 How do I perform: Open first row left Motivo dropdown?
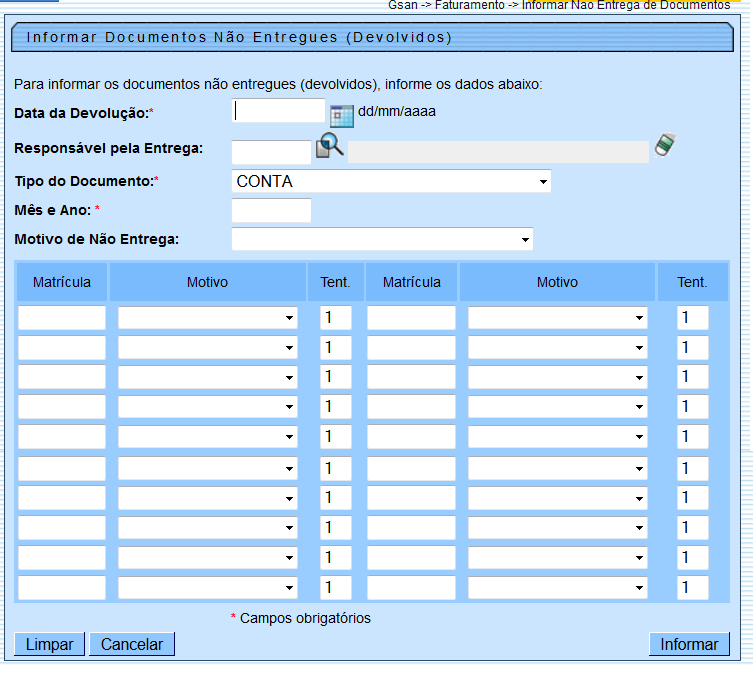tap(208, 318)
